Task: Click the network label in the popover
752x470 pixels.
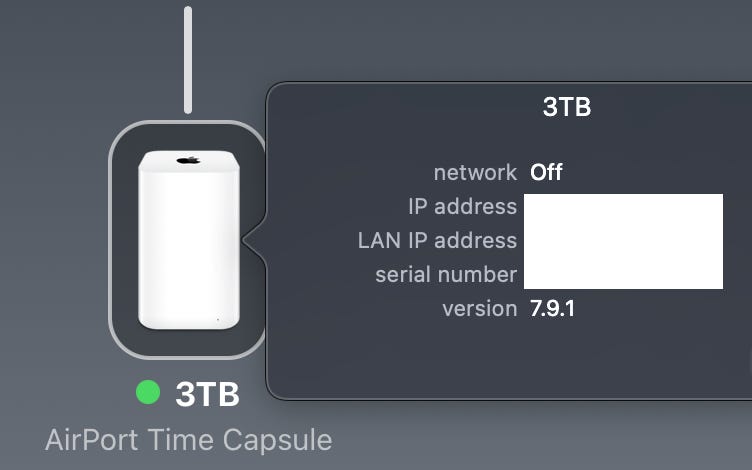Action: pos(475,172)
